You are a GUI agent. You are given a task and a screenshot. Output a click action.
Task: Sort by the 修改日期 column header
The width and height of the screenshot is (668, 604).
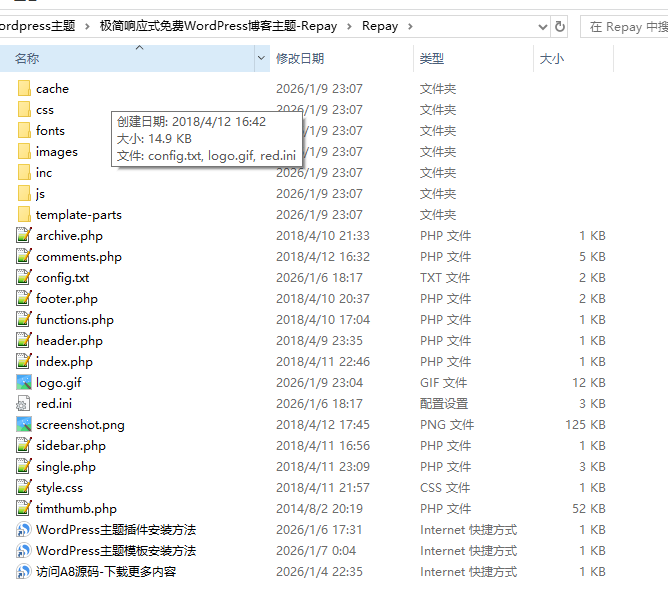point(342,58)
